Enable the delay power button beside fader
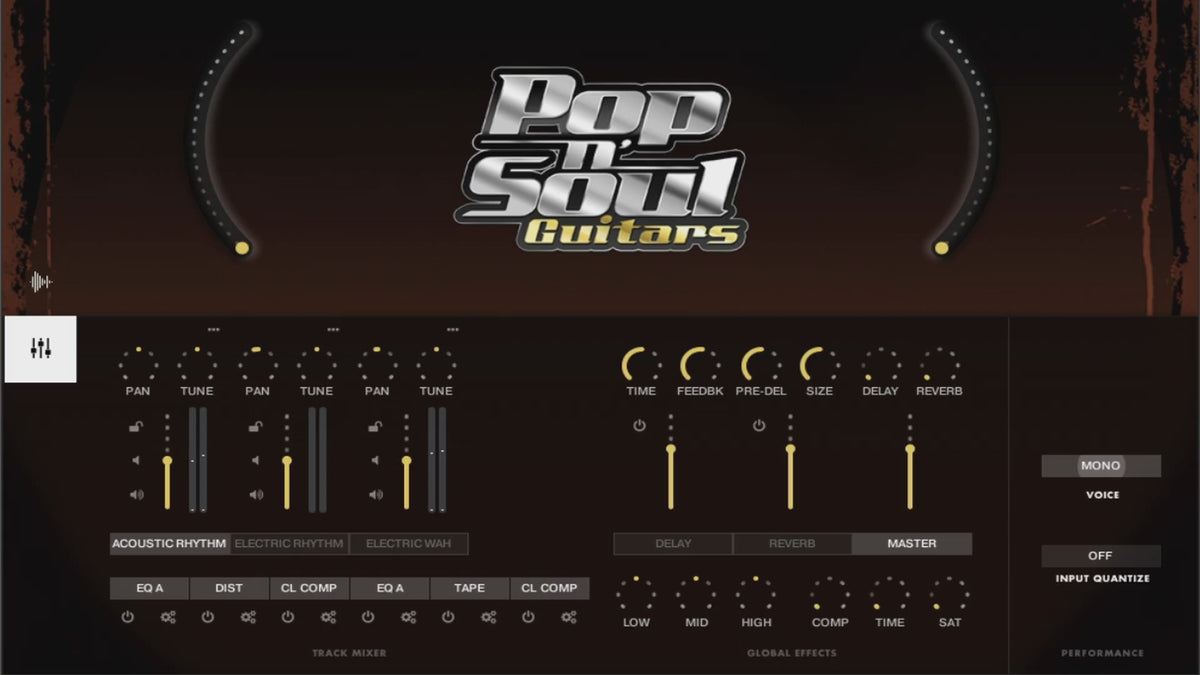Screen dimensions: 1200x675 tap(639, 426)
